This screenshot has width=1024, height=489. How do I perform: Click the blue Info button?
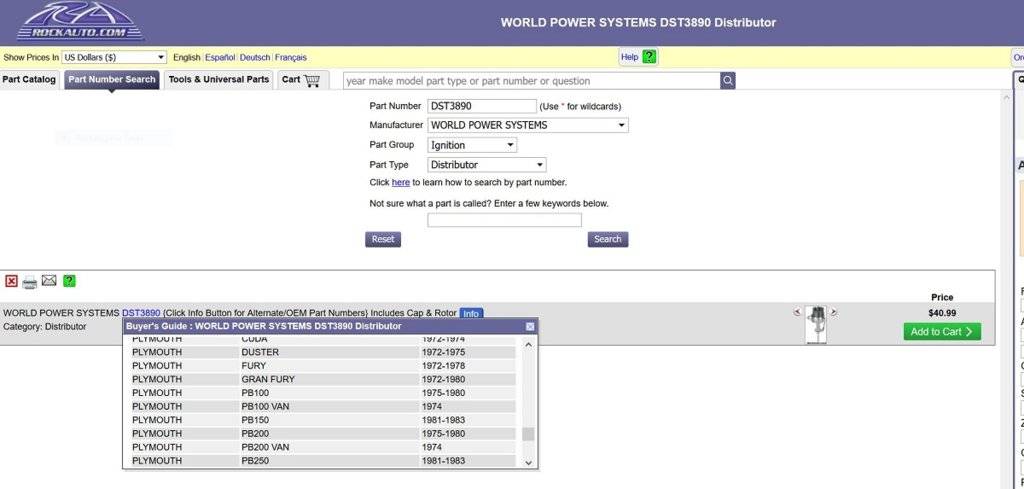click(x=471, y=313)
